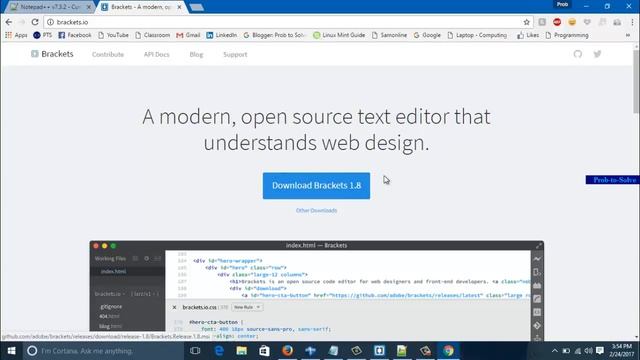The width and height of the screenshot is (640, 360).
Task: Open the Classroom bookmark
Action: [152, 35]
